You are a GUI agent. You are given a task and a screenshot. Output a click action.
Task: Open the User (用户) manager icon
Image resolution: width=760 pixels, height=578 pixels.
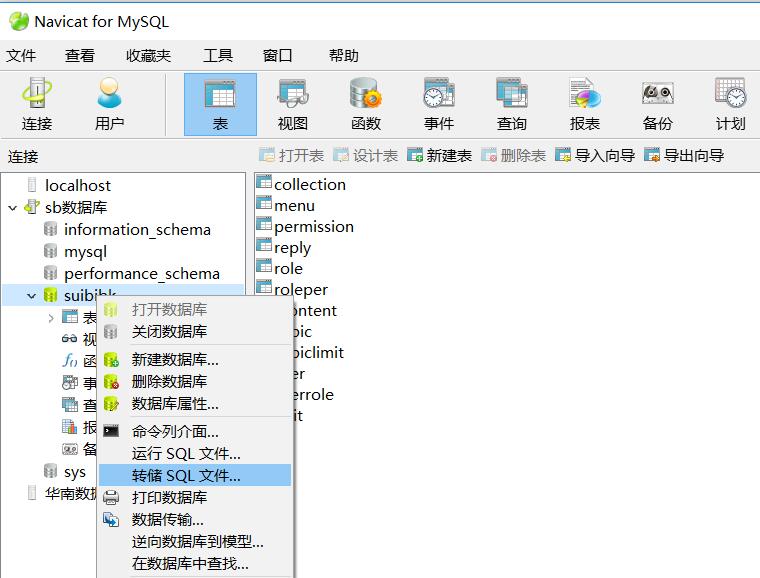(x=109, y=105)
